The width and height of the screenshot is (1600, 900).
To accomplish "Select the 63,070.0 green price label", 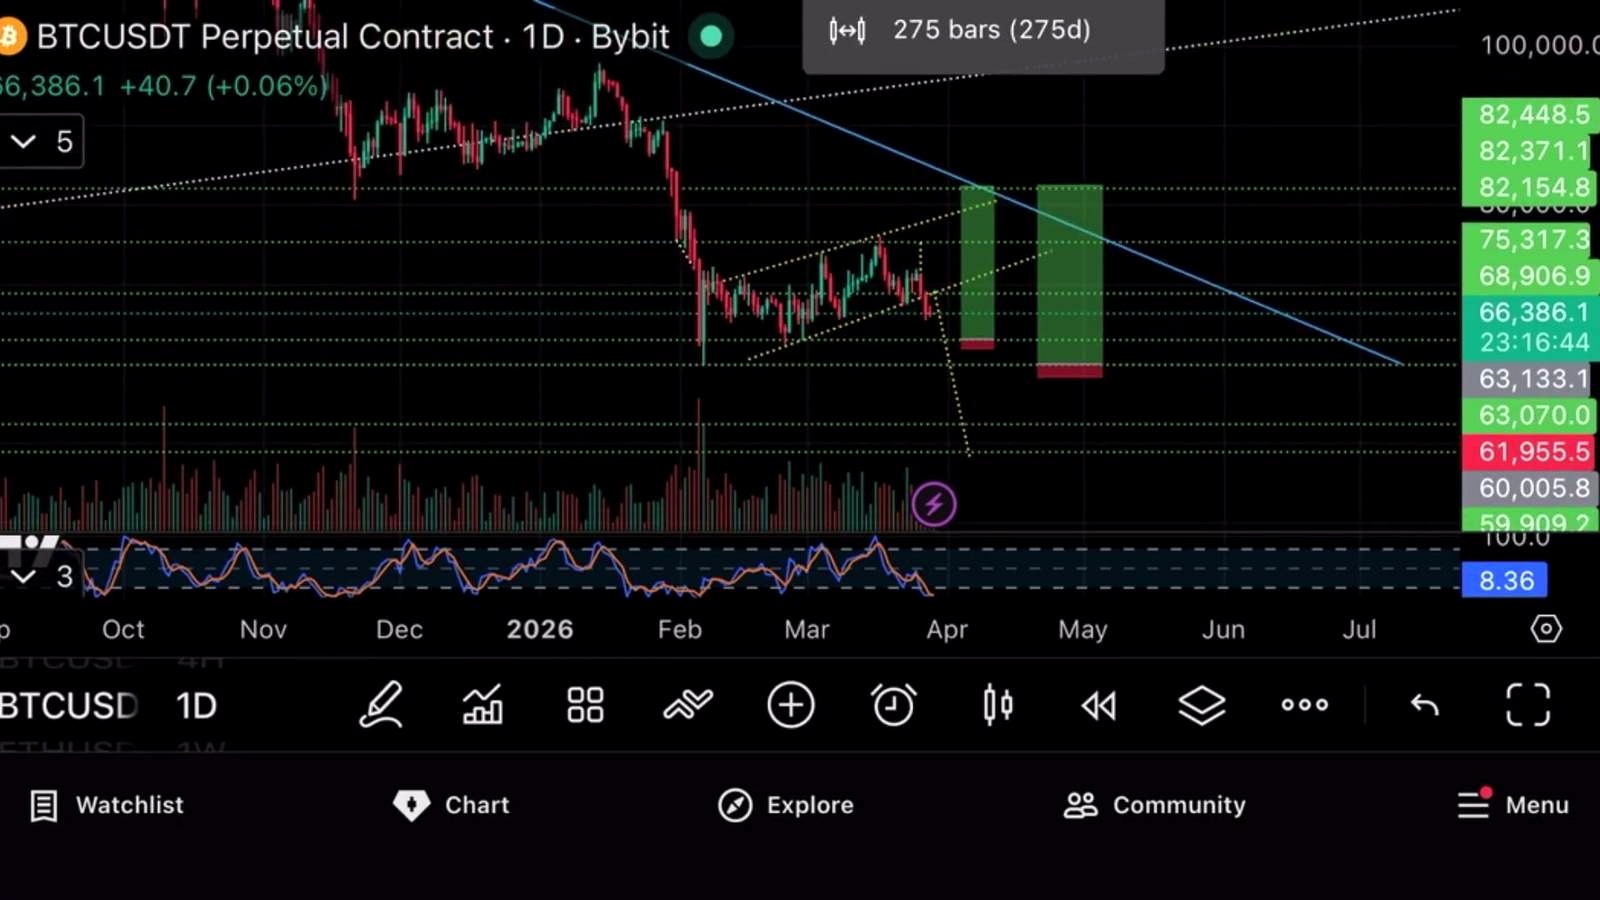I will click(1531, 415).
